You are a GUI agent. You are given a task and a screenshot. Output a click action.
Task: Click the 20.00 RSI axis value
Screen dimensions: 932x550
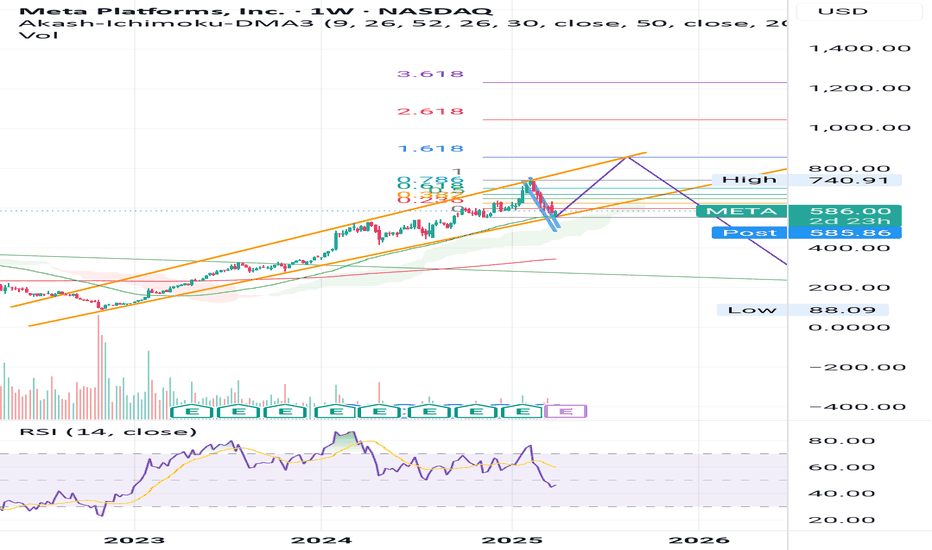[x=842, y=520]
